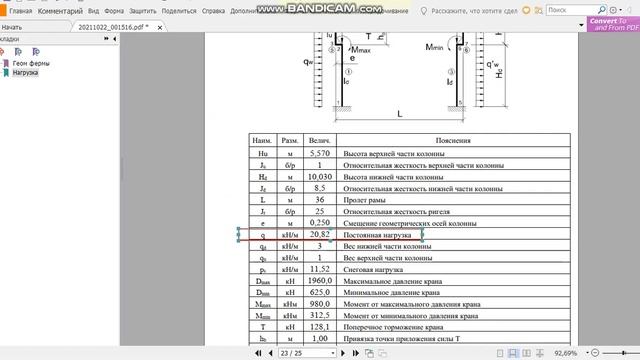The width and height of the screenshot is (640, 360).
Task: Click the second bookmark tool icon
Action: coord(18,52)
